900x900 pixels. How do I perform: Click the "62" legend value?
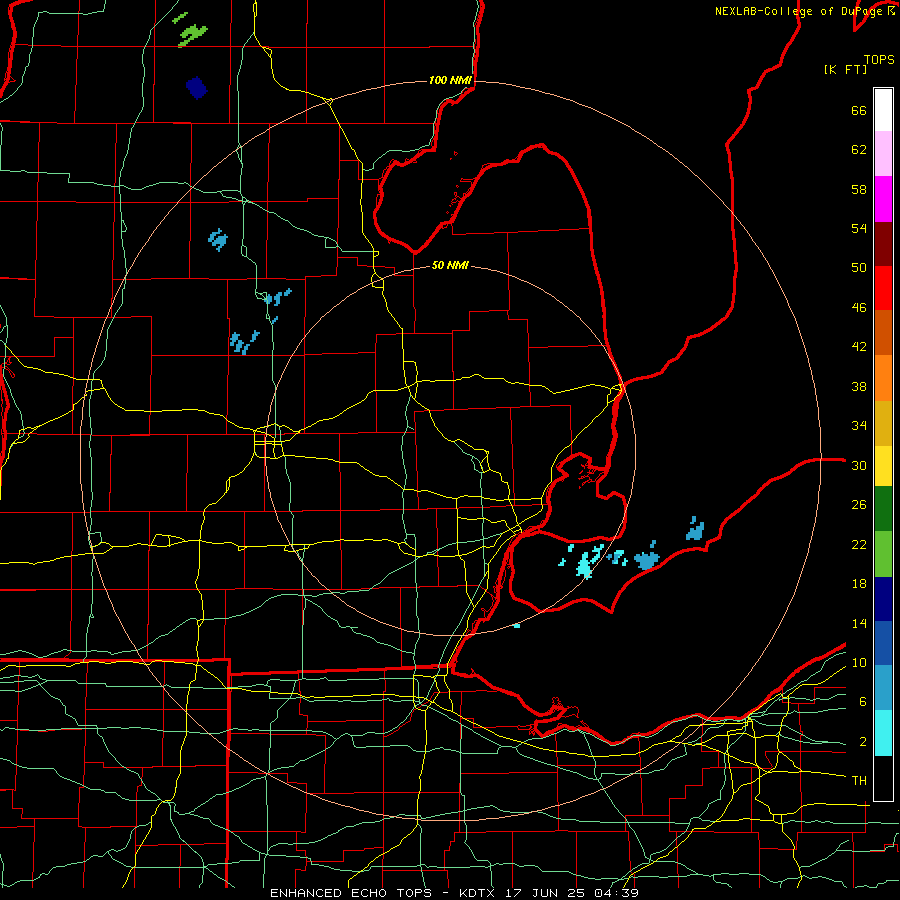(x=859, y=150)
